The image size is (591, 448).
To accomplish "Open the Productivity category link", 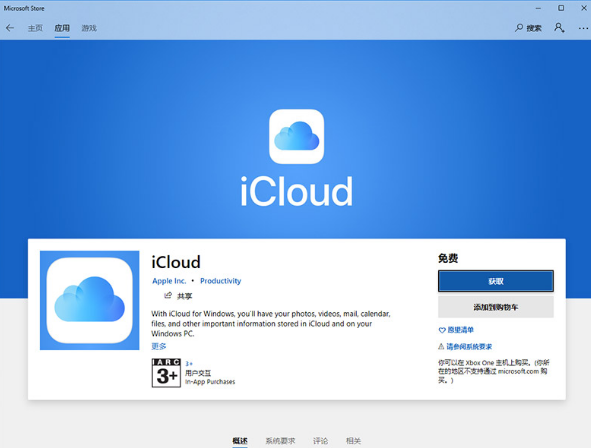I will (x=220, y=281).
